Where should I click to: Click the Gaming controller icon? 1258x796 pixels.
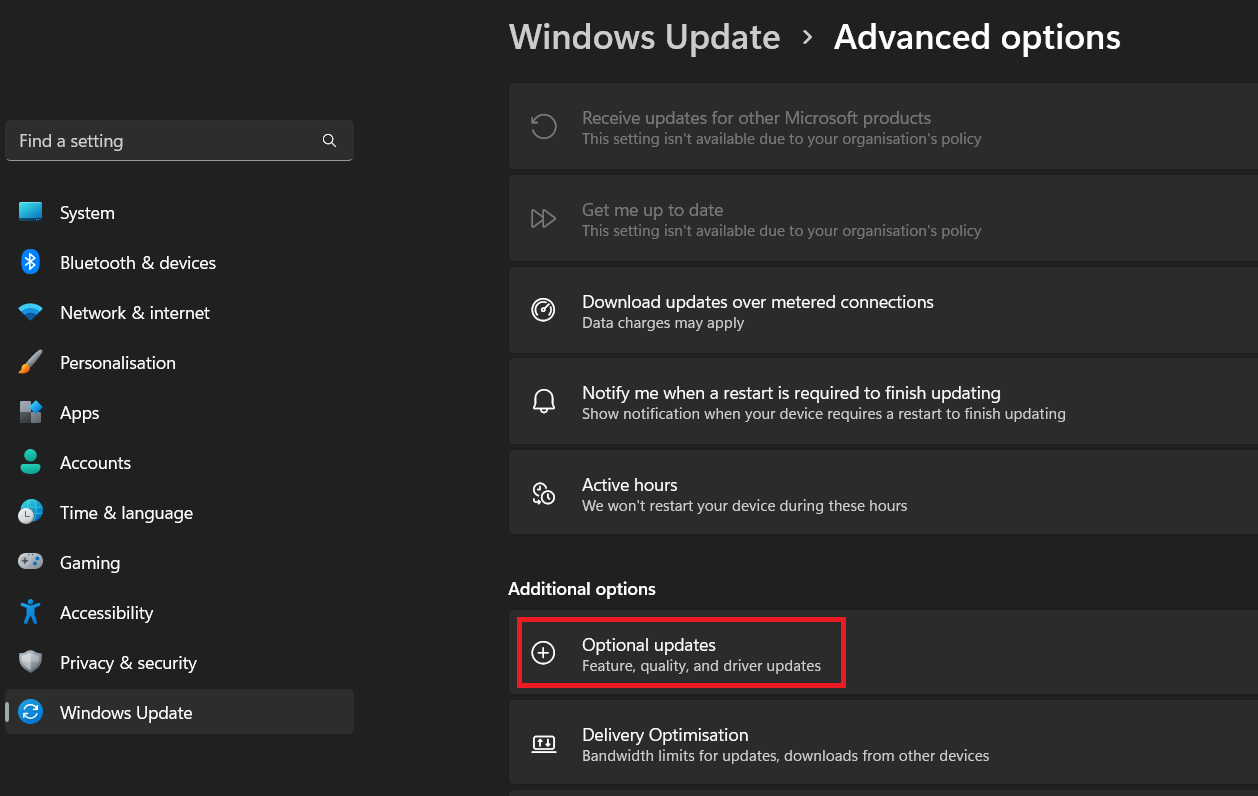tap(31, 562)
